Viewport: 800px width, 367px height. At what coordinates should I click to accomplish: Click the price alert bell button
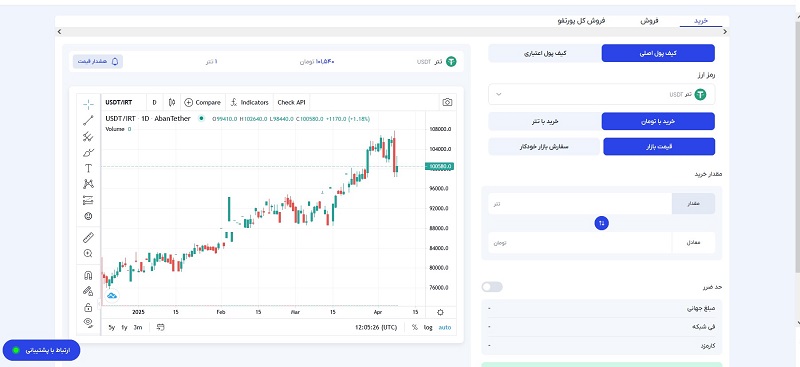pos(98,61)
